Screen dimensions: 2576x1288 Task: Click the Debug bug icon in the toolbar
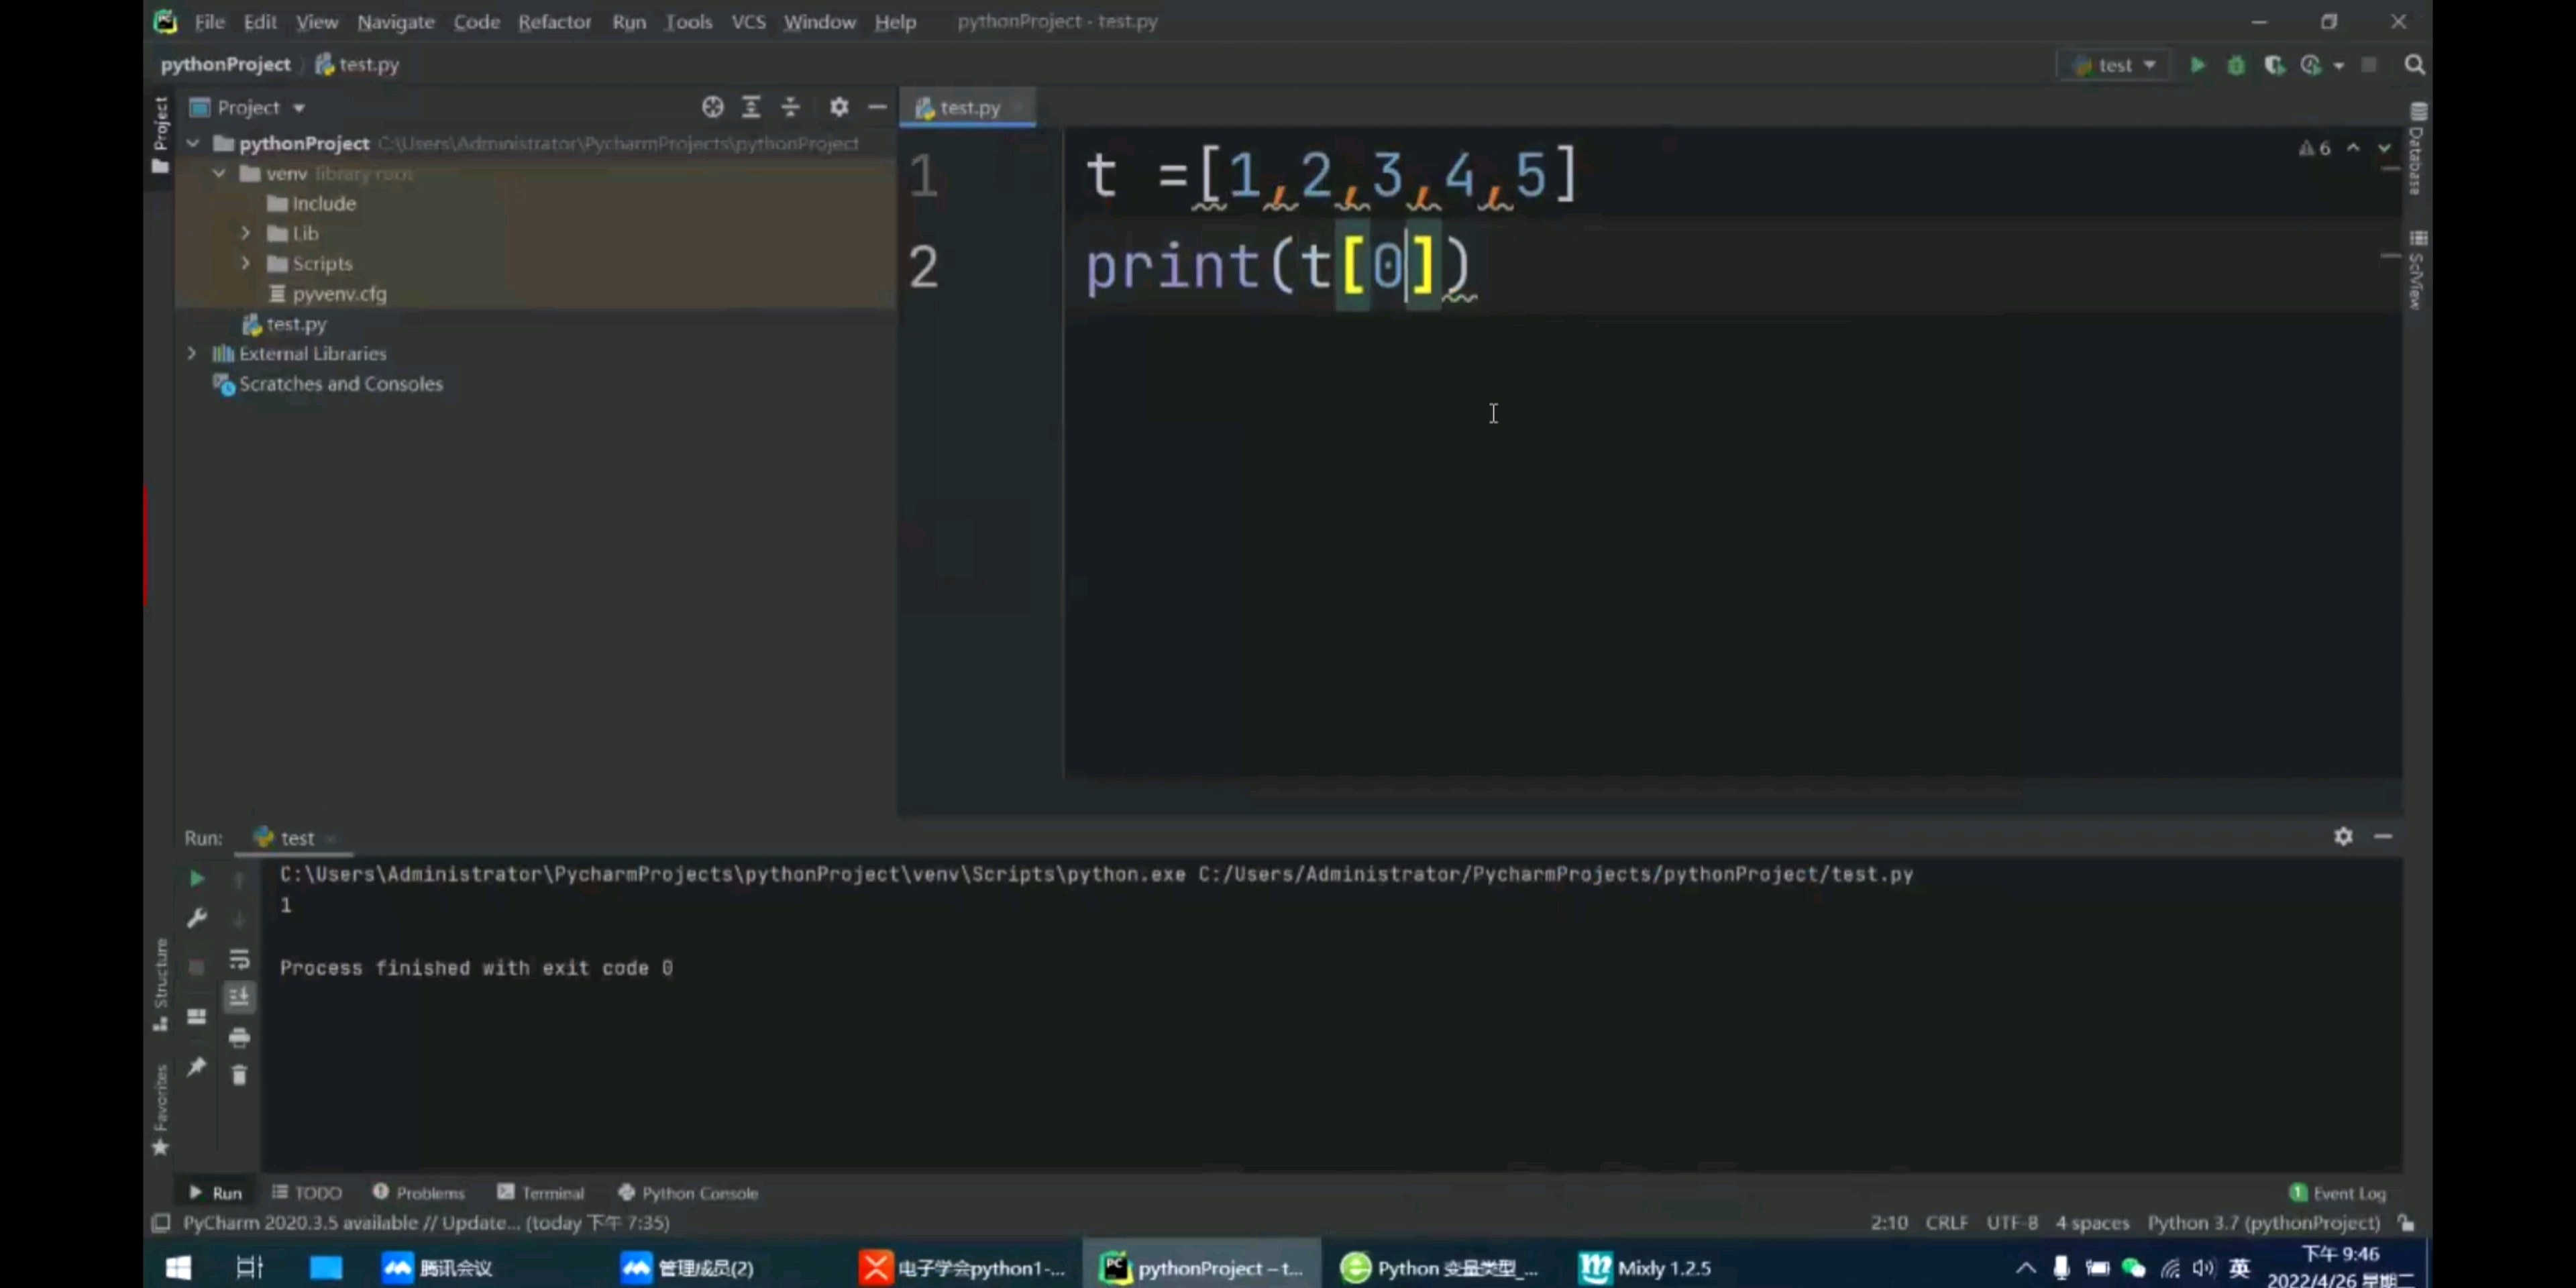(2236, 65)
